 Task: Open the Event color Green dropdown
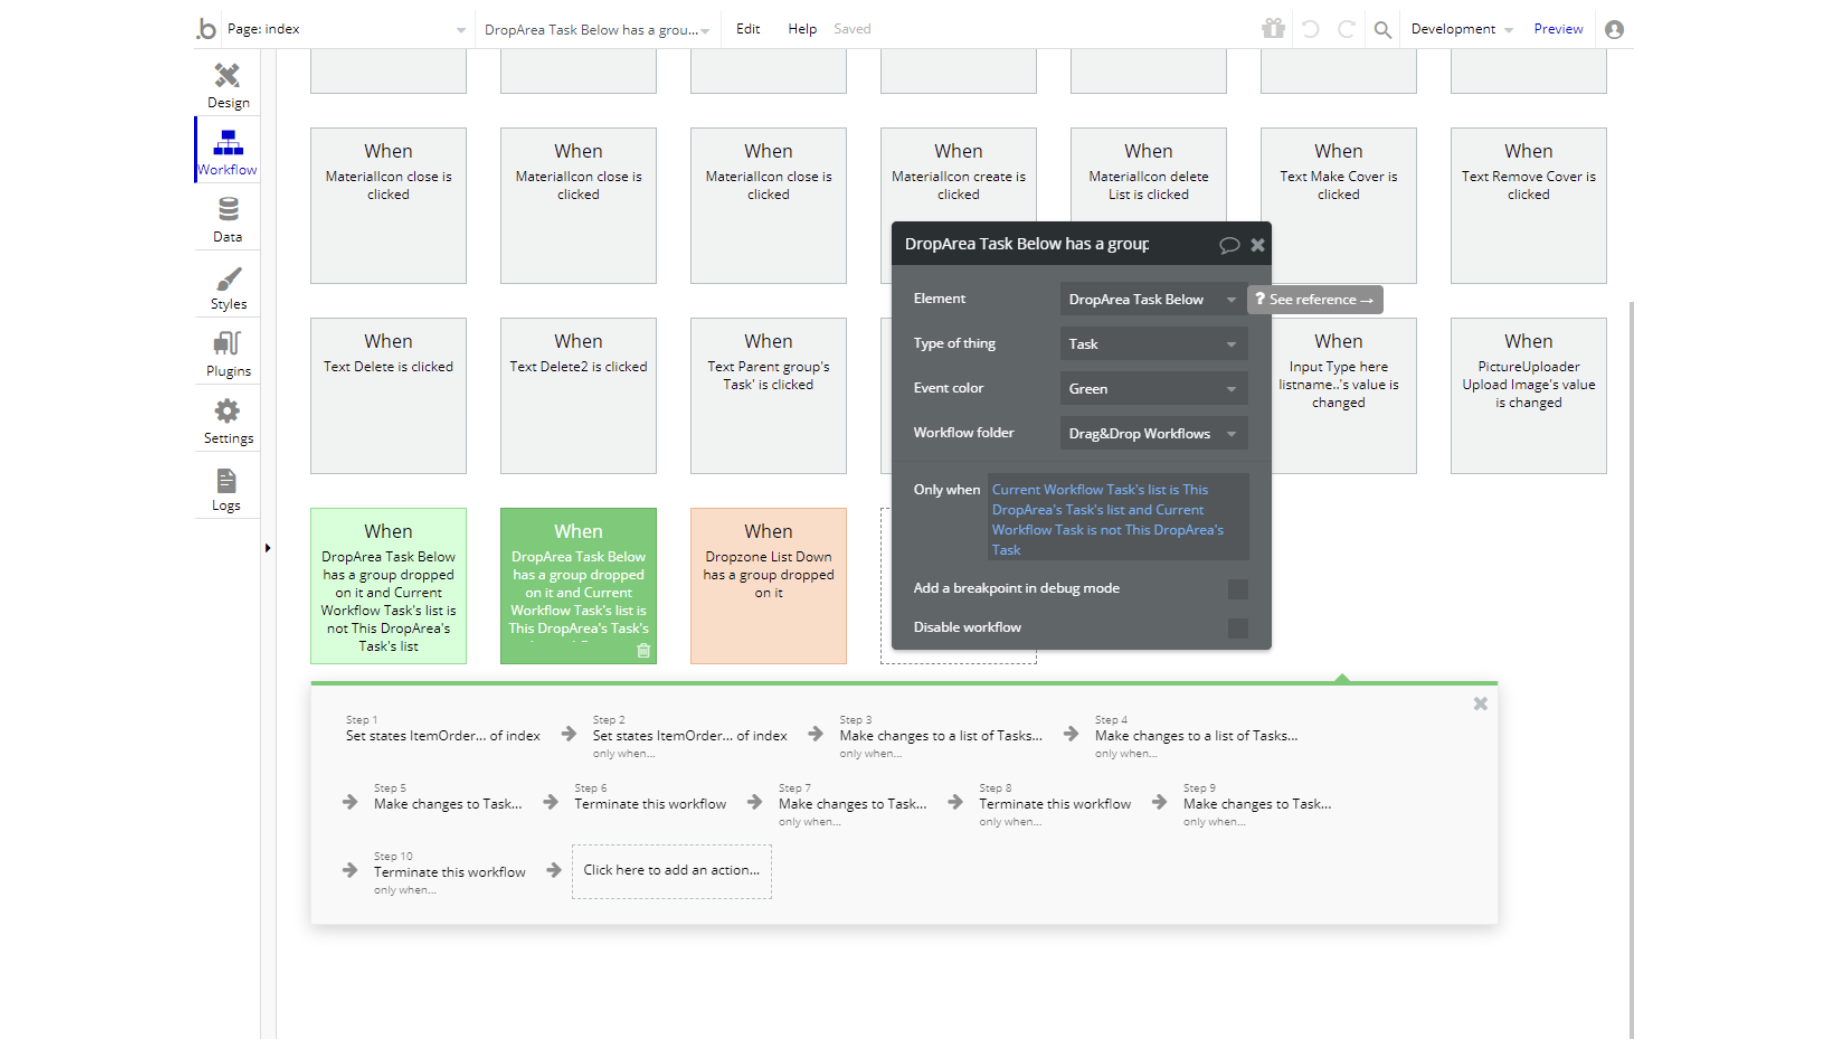click(x=1153, y=389)
